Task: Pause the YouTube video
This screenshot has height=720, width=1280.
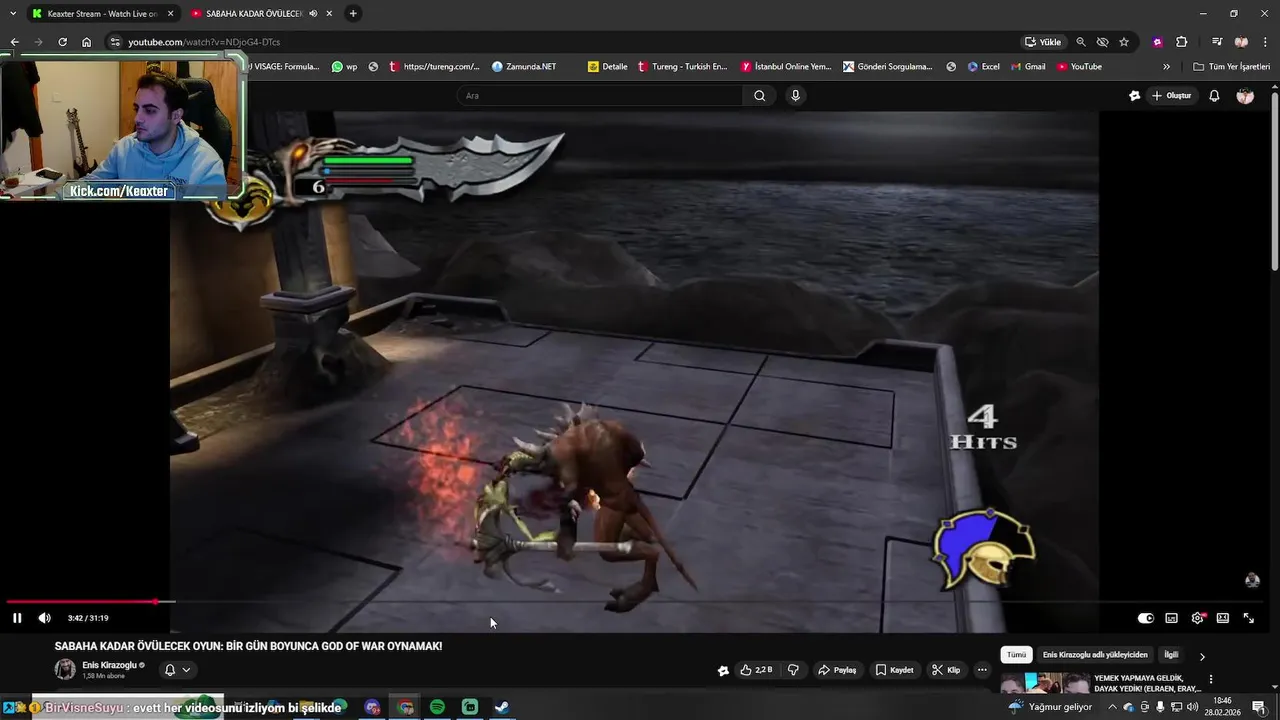Action: coord(17,618)
